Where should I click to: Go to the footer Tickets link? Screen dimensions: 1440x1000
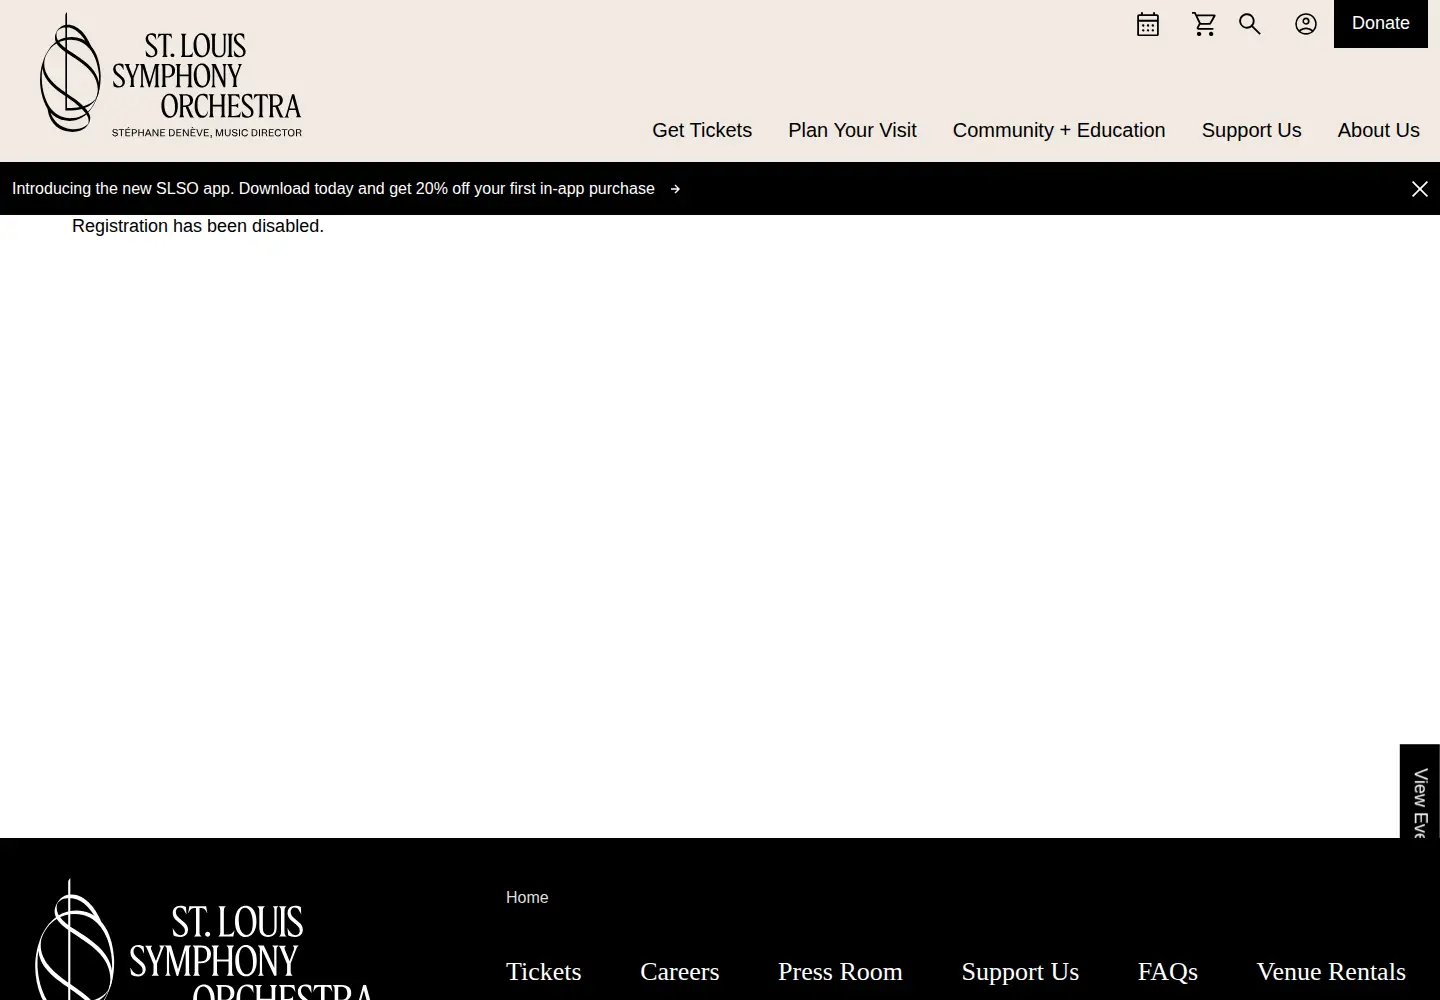pyautogui.click(x=543, y=971)
